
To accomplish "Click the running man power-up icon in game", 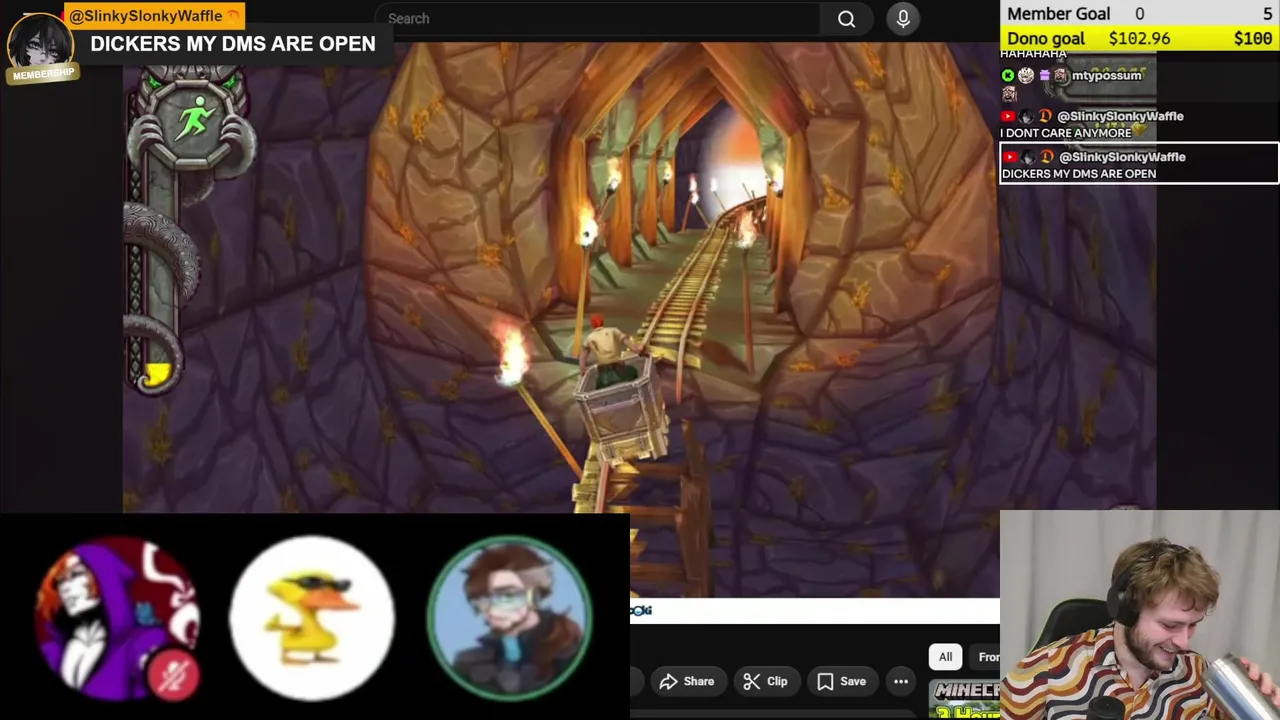I will pos(194,121).
